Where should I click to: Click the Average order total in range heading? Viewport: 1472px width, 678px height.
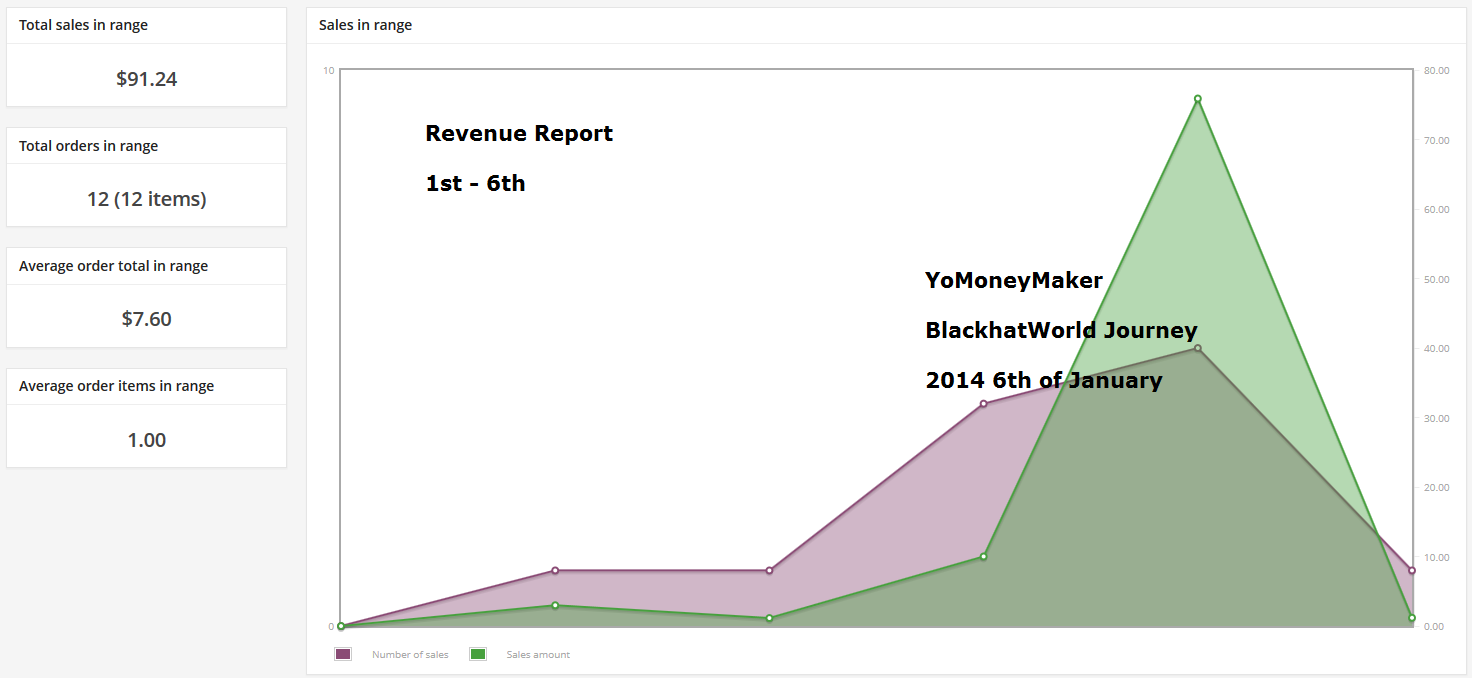point(113,266)
